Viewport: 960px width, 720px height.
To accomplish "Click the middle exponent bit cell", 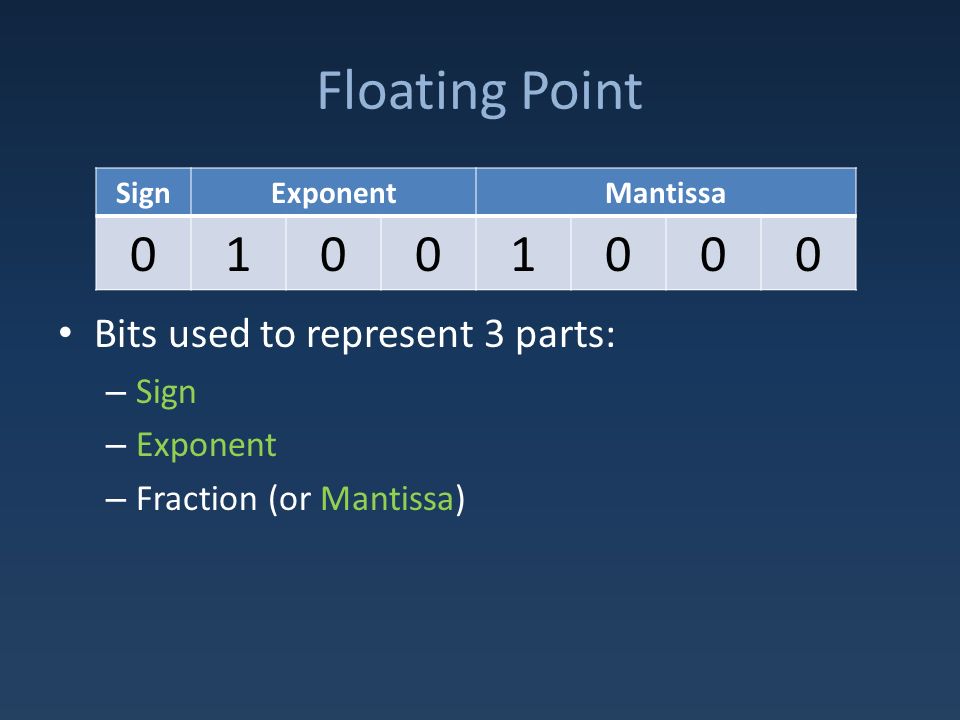I will (x=333, y=253).
